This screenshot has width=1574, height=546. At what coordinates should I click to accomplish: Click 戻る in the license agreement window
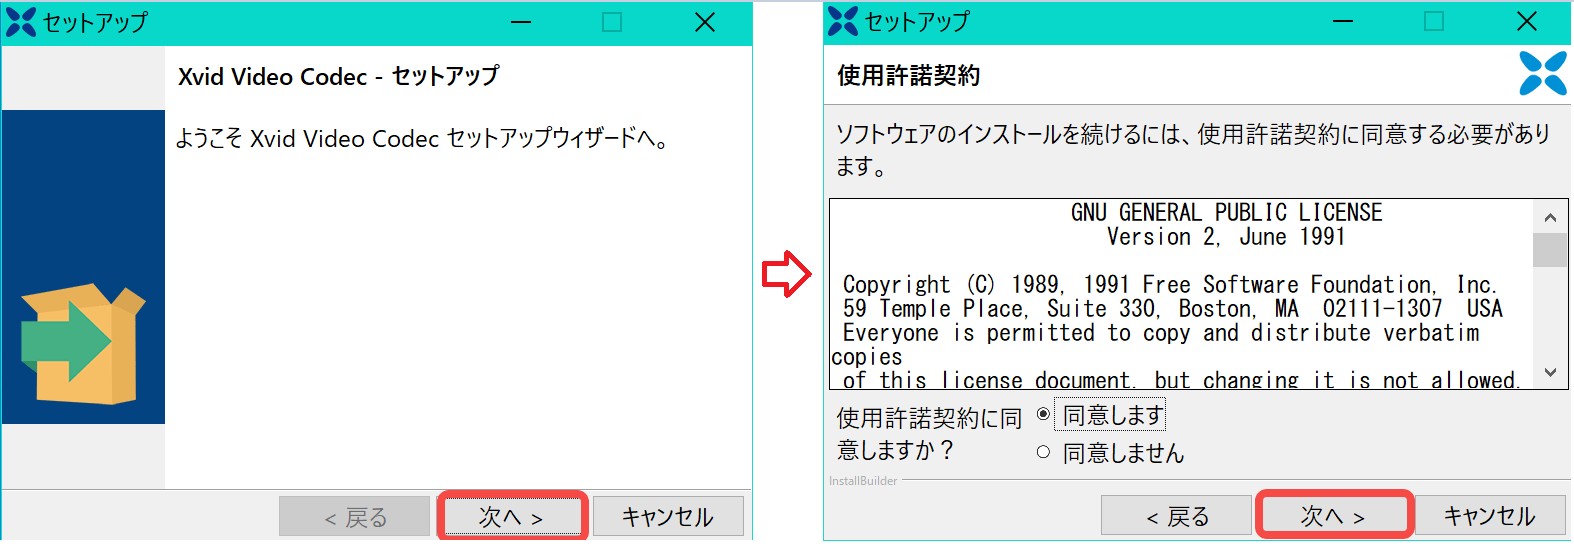(x=1177, y=516)
